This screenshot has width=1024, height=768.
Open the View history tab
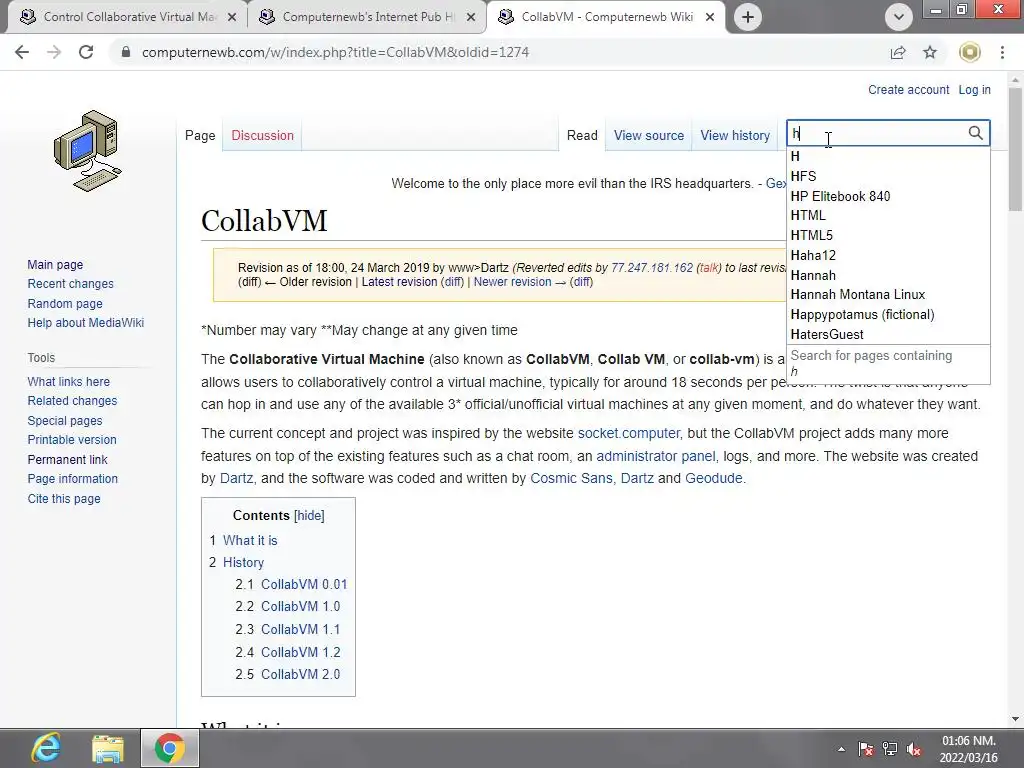[x=735, y=135]
